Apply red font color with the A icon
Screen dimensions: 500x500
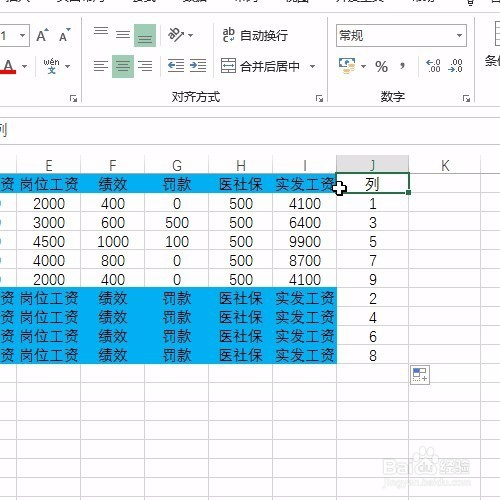(x=8, y=66)
